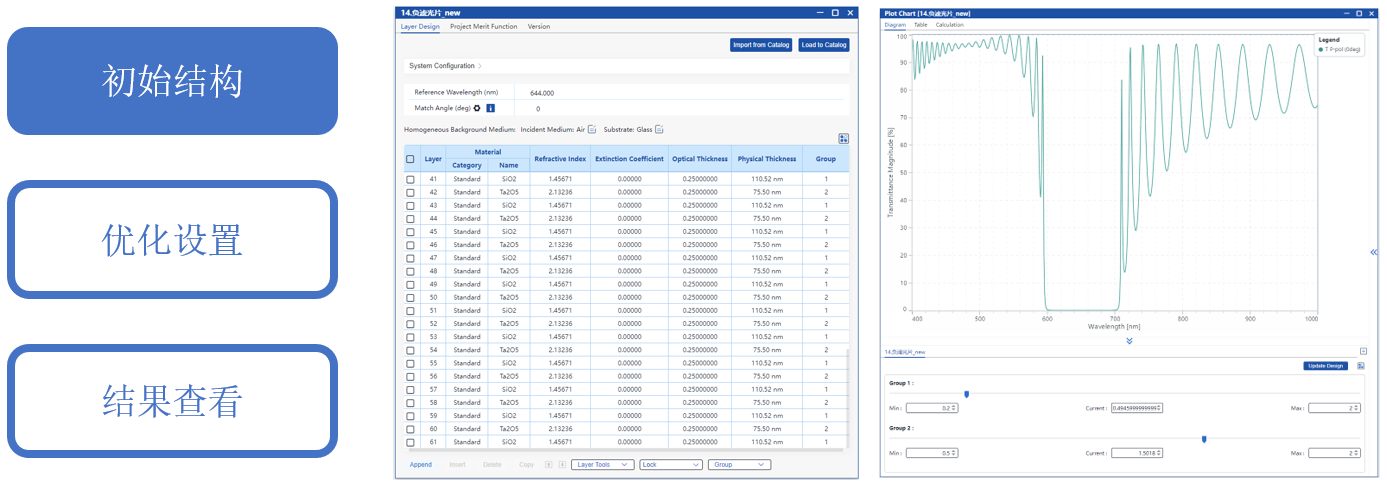Click the table column settings icon

pyautogui.click(x=843, y=139)
